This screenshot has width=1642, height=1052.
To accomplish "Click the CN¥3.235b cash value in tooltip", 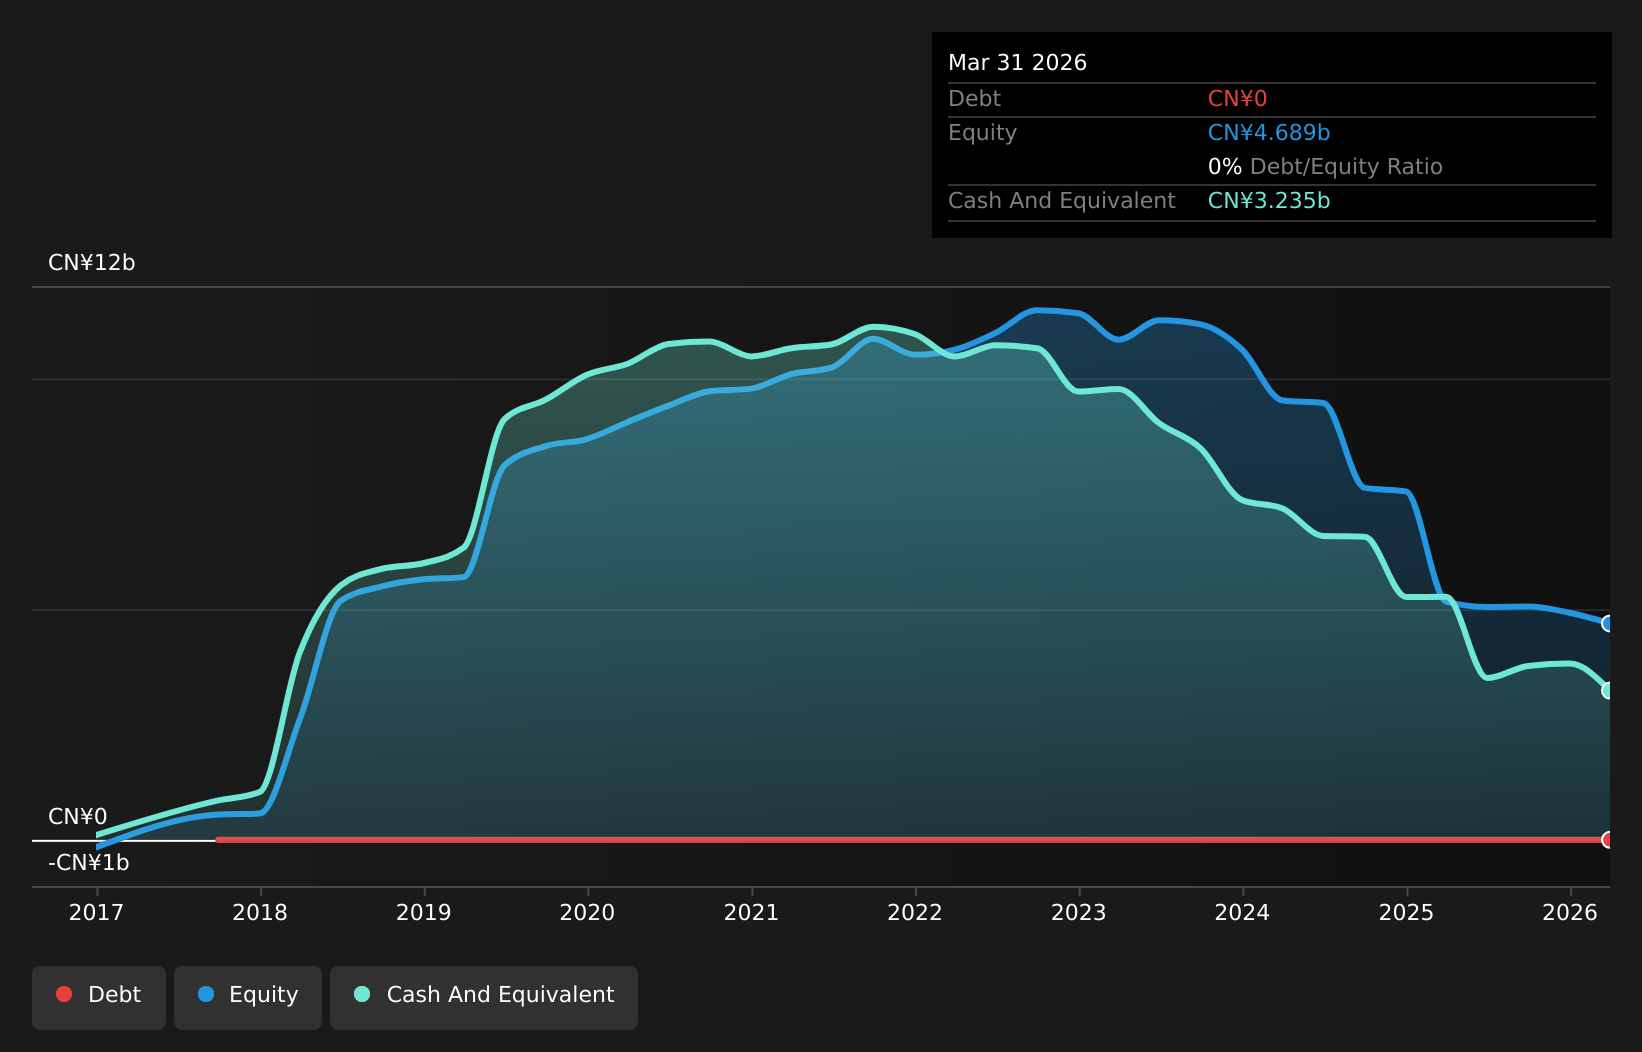I will tap(1269, 201).
